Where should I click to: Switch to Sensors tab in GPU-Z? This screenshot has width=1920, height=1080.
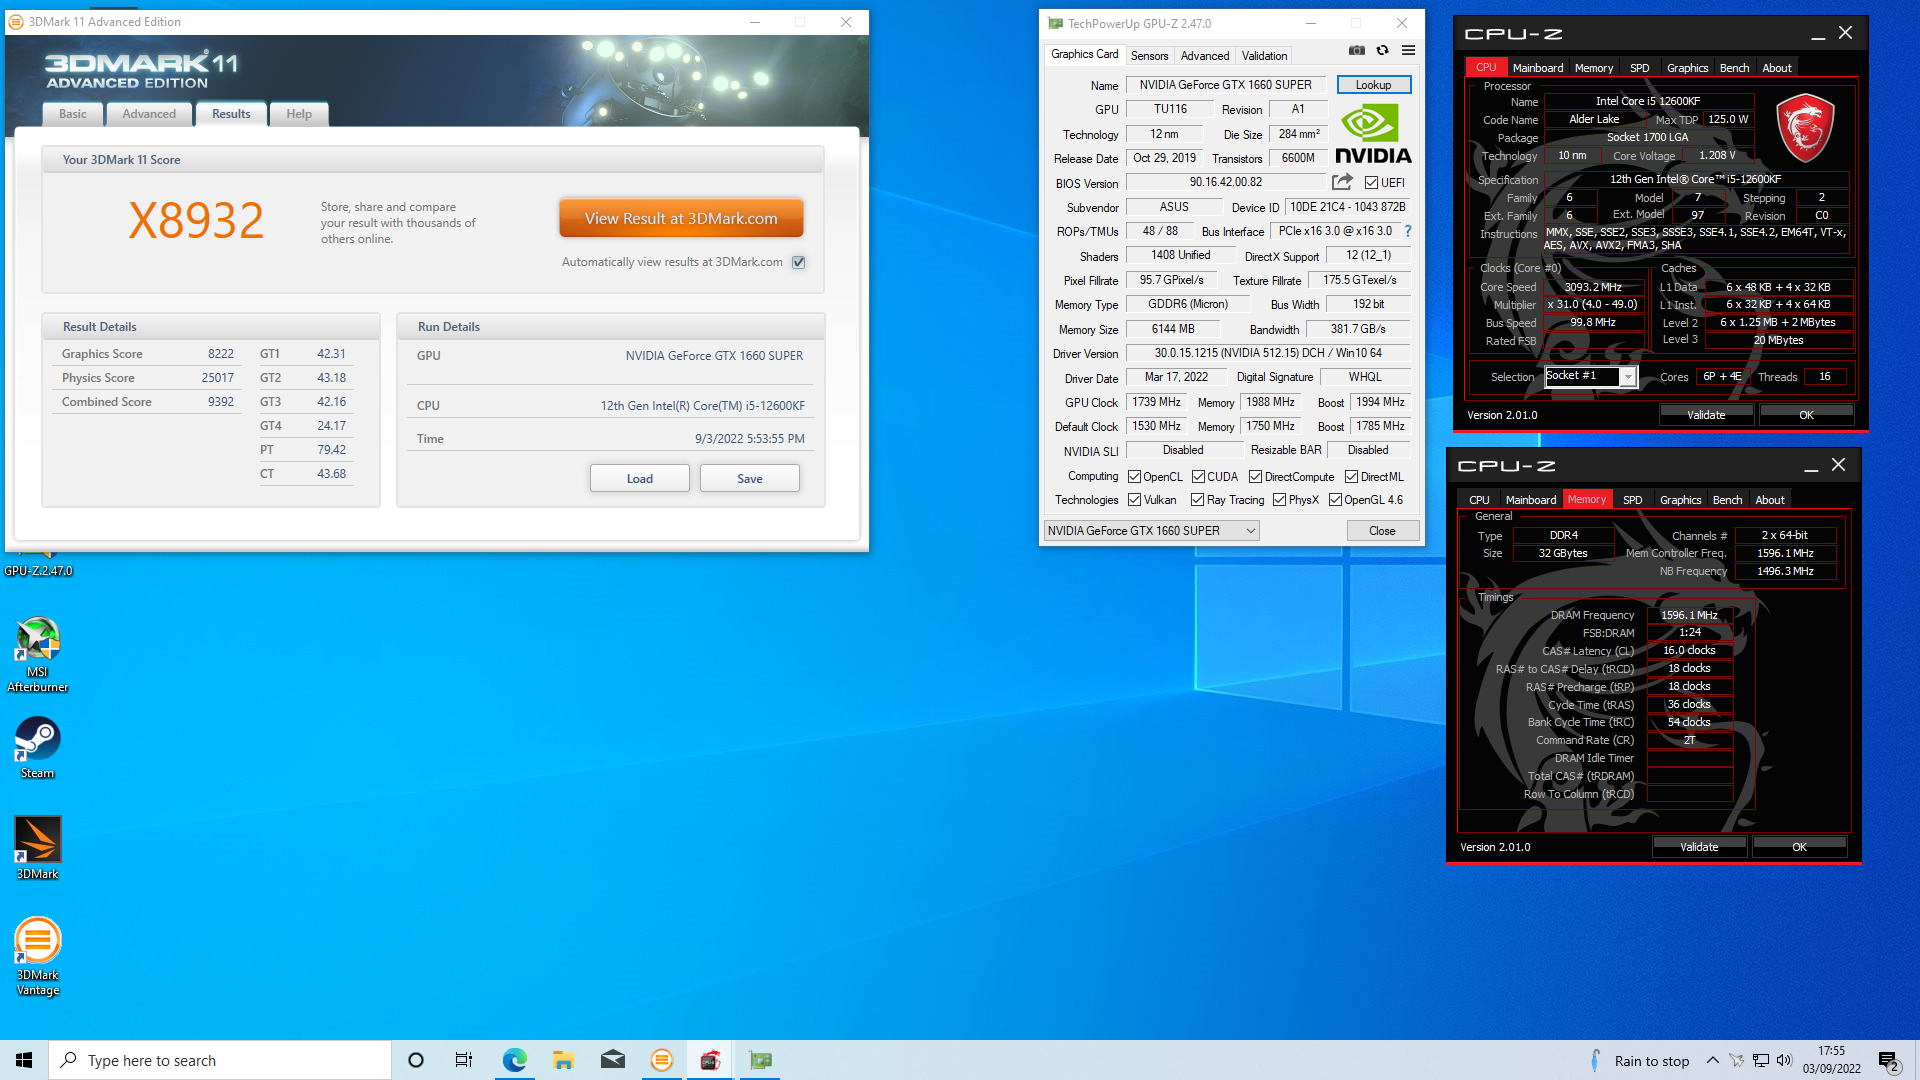click(x=1149, y=56)
